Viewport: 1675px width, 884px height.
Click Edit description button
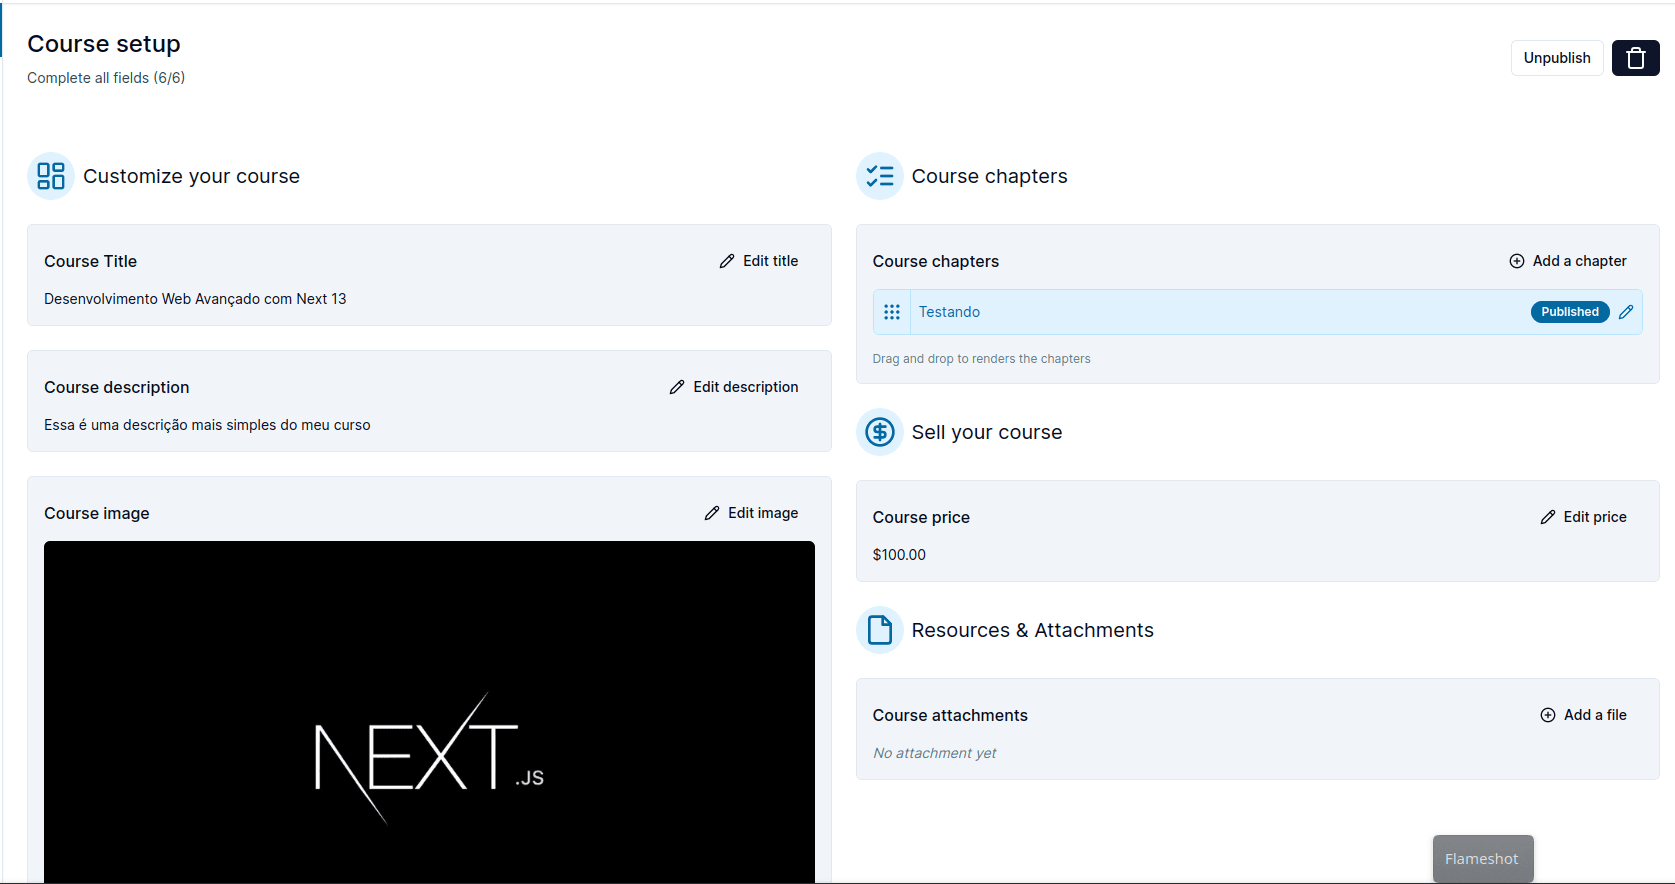pyautogui.click(x=734, y=387)
